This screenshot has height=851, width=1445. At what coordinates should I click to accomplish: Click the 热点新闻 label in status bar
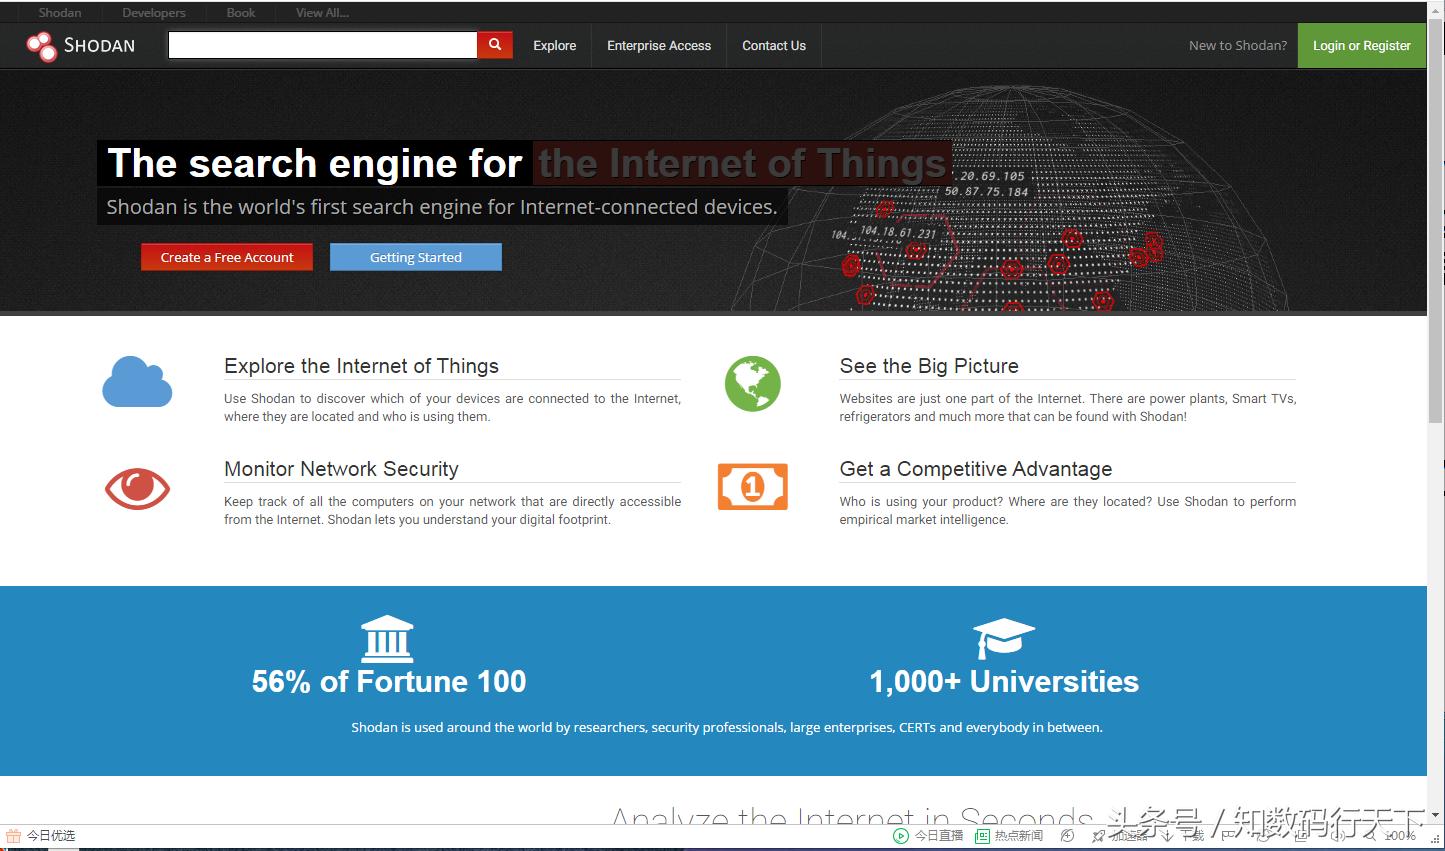pyautogui.click(x=1019, y=836)
